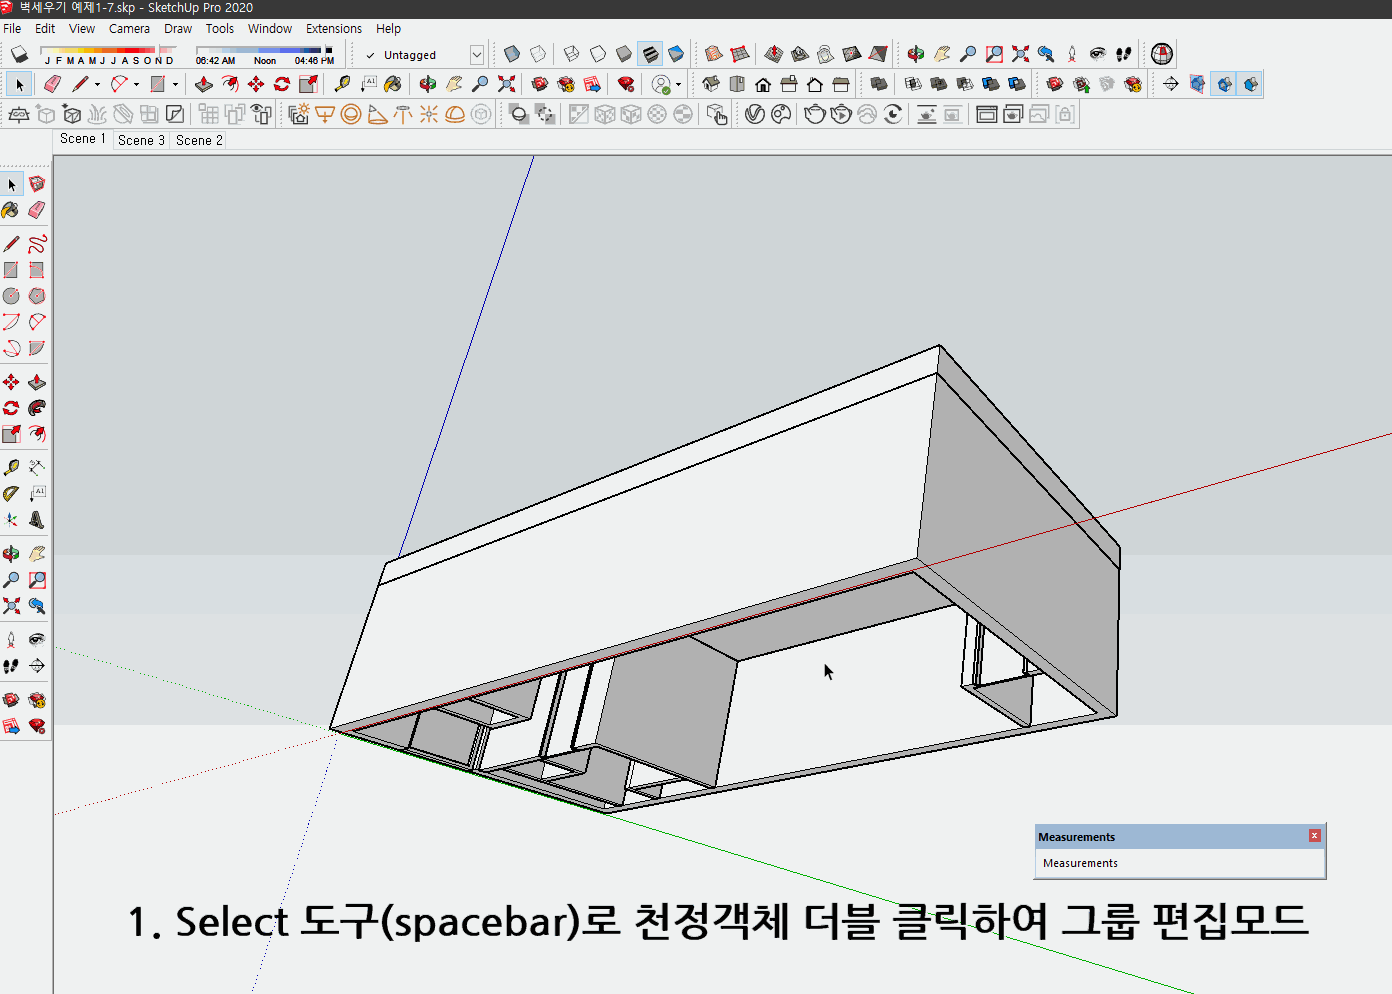Screen dimensions: 1392x994
Task: Expand the line tool dropdown arrow
Action: [97, 85]
